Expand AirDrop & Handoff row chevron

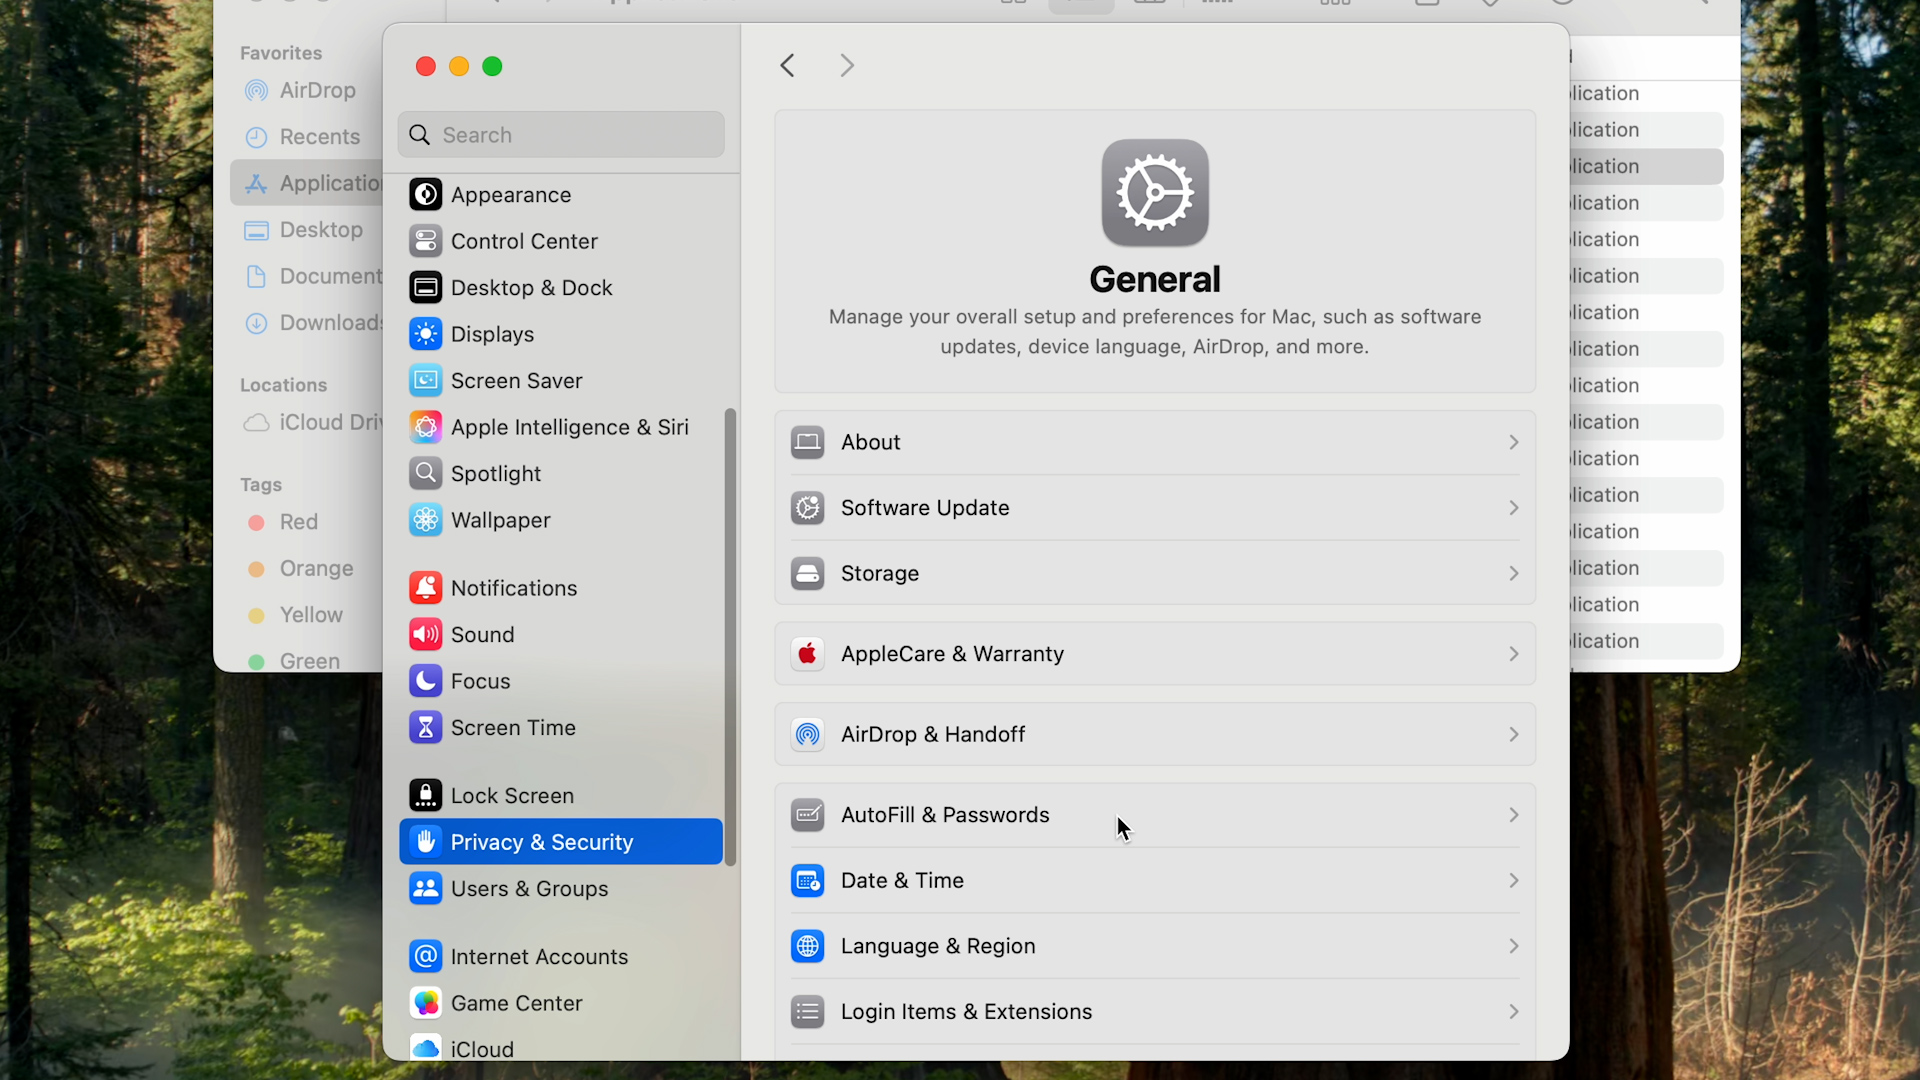pos(1513,734)
